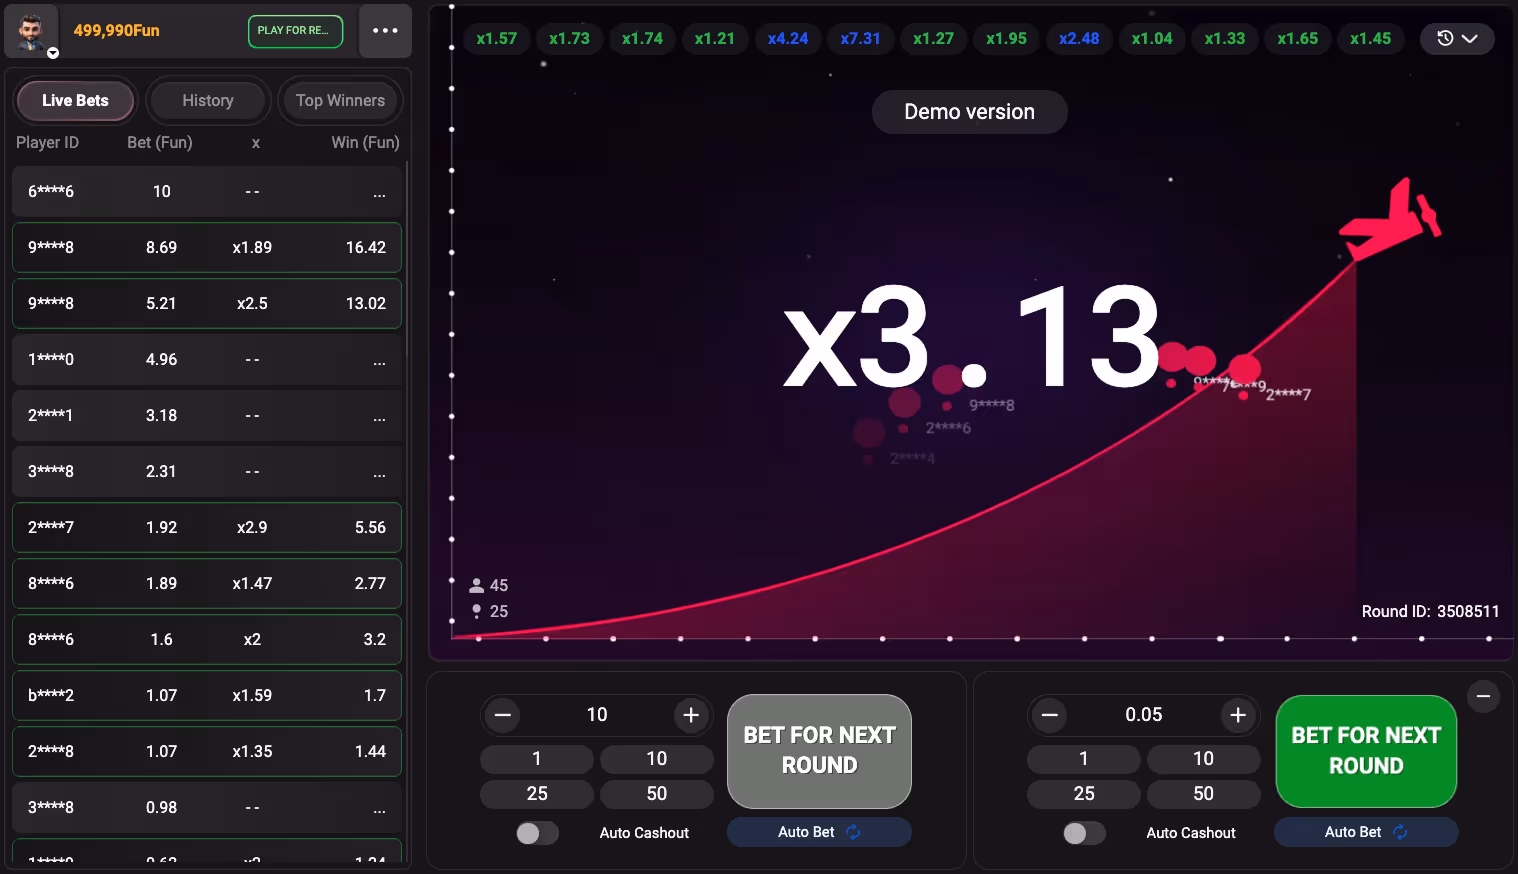Viewport: 1518px width, 874px height.
Task: Click bet row with bet 8.69
Action: coord(207,248)
